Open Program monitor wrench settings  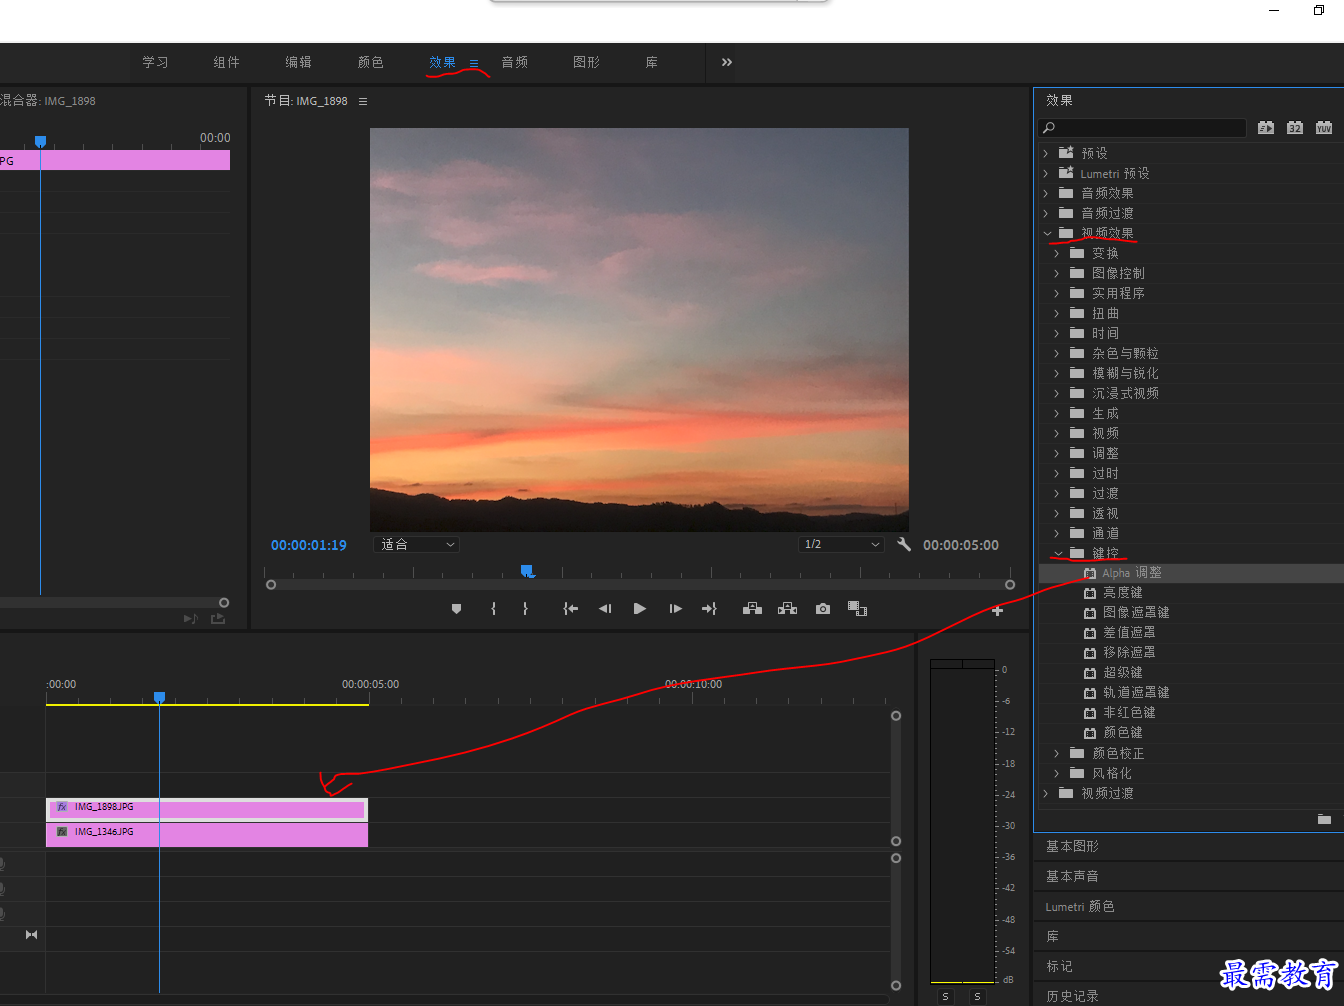coord(904,545)
